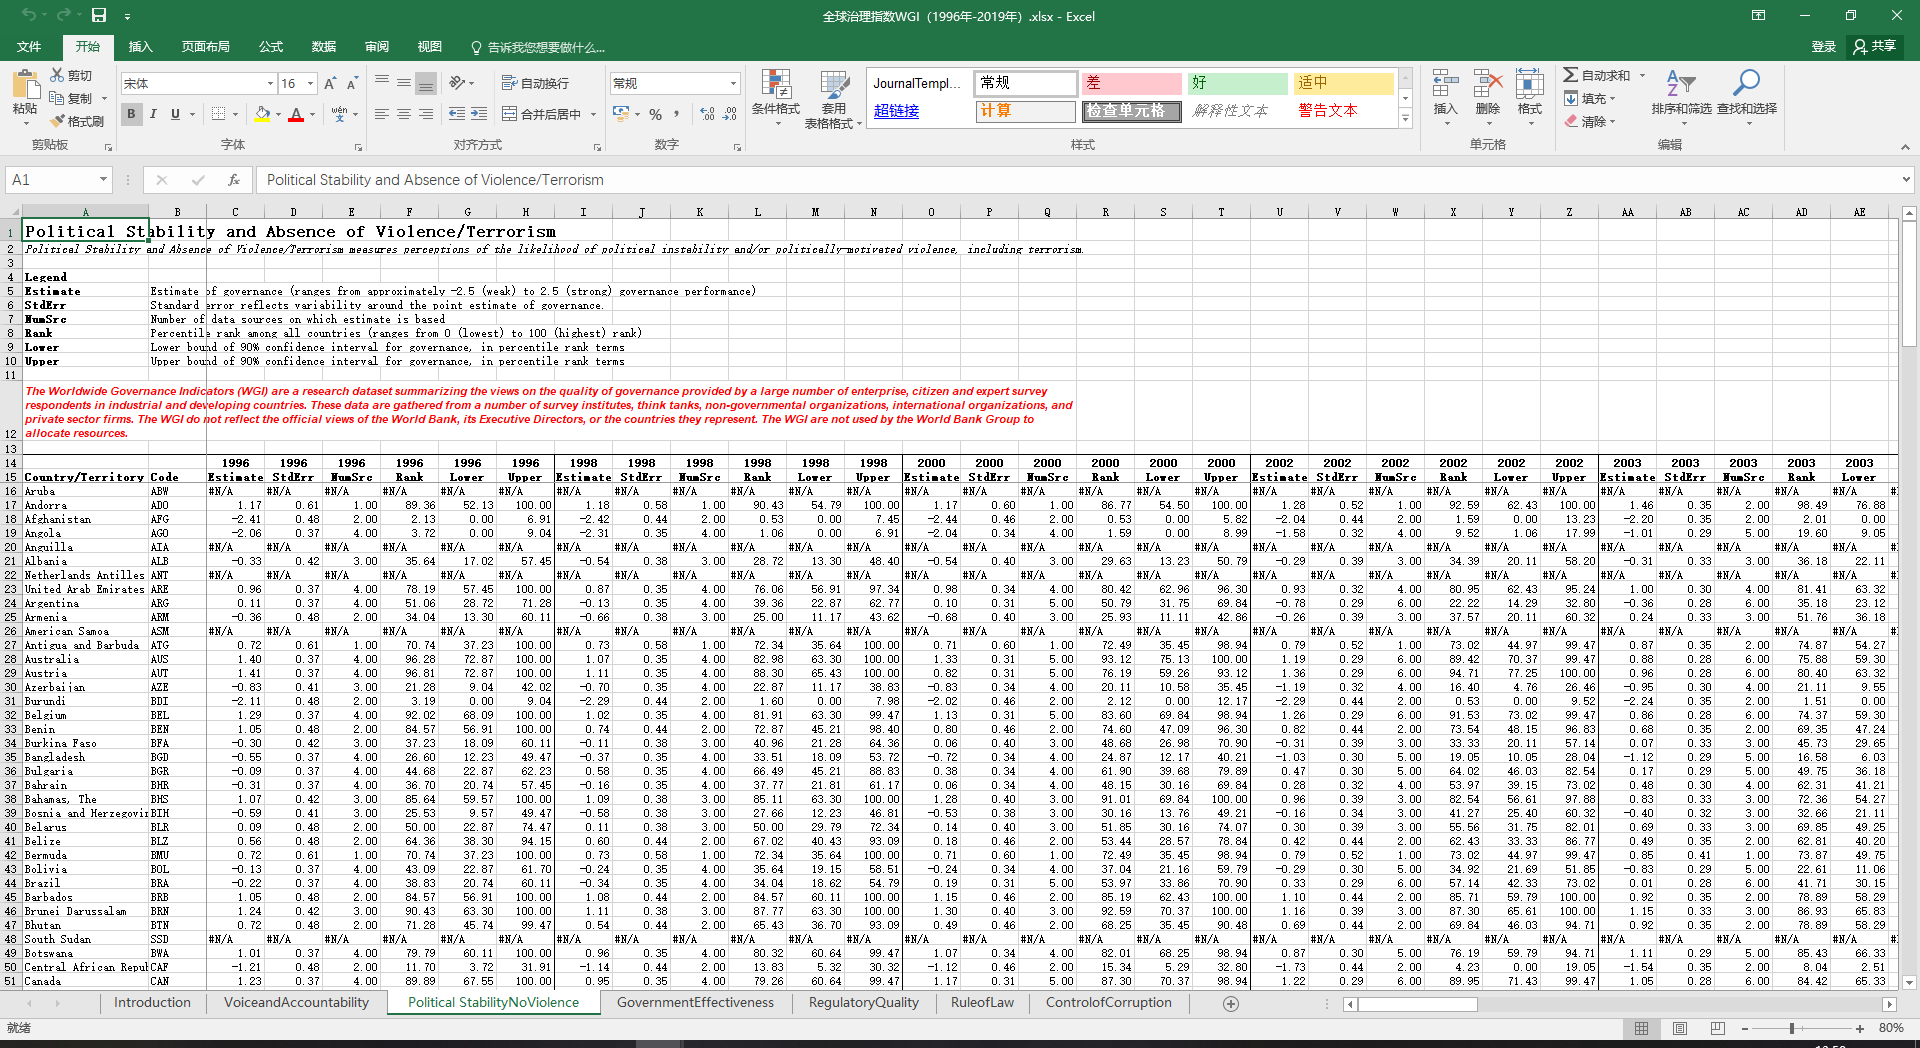Viewport: 1920px width, 1048px height.
Task: Open the font size dropdown showing 16
Action: click(311, 84)
